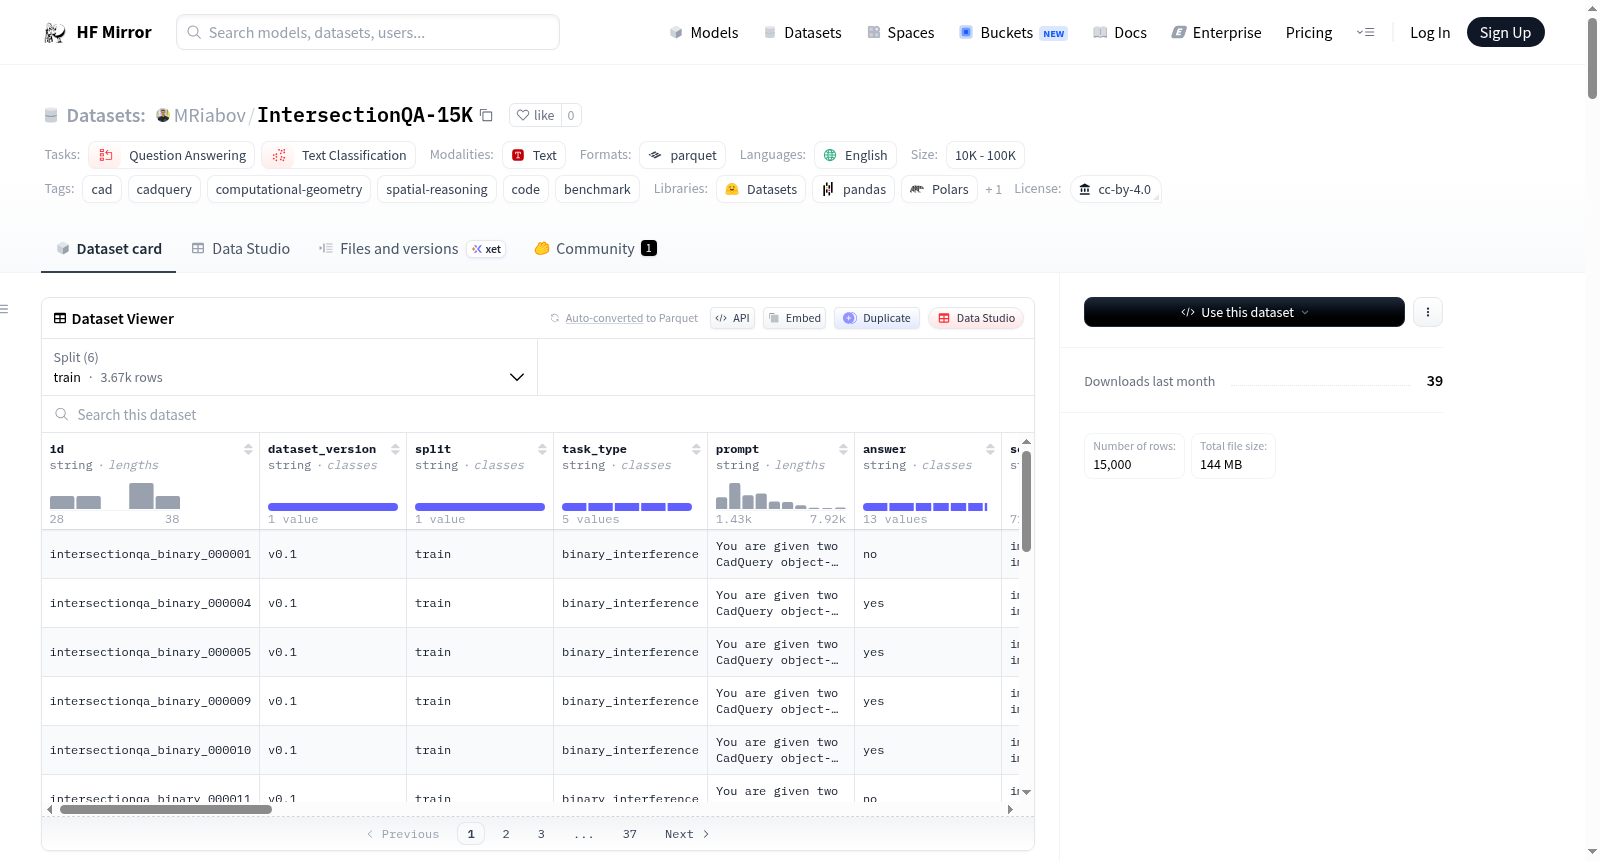Select the Text modality tag
Image resolution: width=1600 pixels, height=861 pixels.
(534, 155)
